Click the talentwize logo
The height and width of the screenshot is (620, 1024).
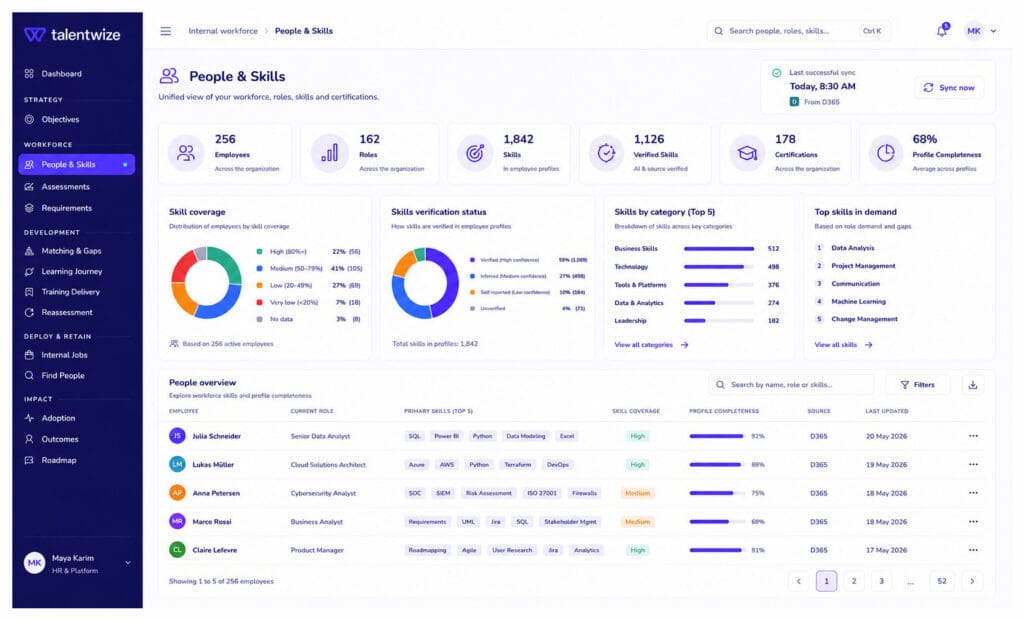coord(72,35)
